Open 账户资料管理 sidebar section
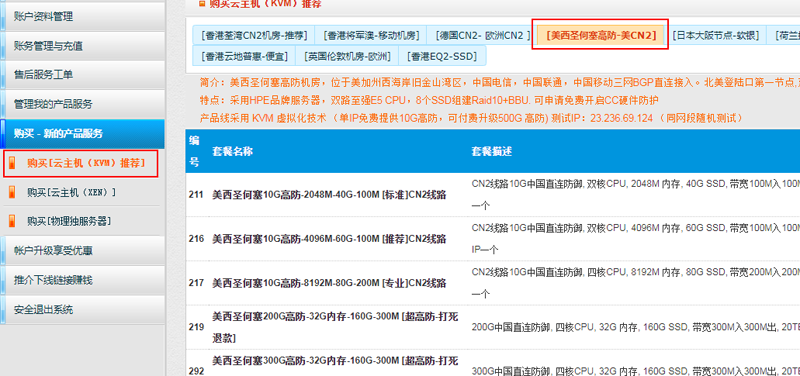This screenshot has width=800, height=376. pos(83,16)
